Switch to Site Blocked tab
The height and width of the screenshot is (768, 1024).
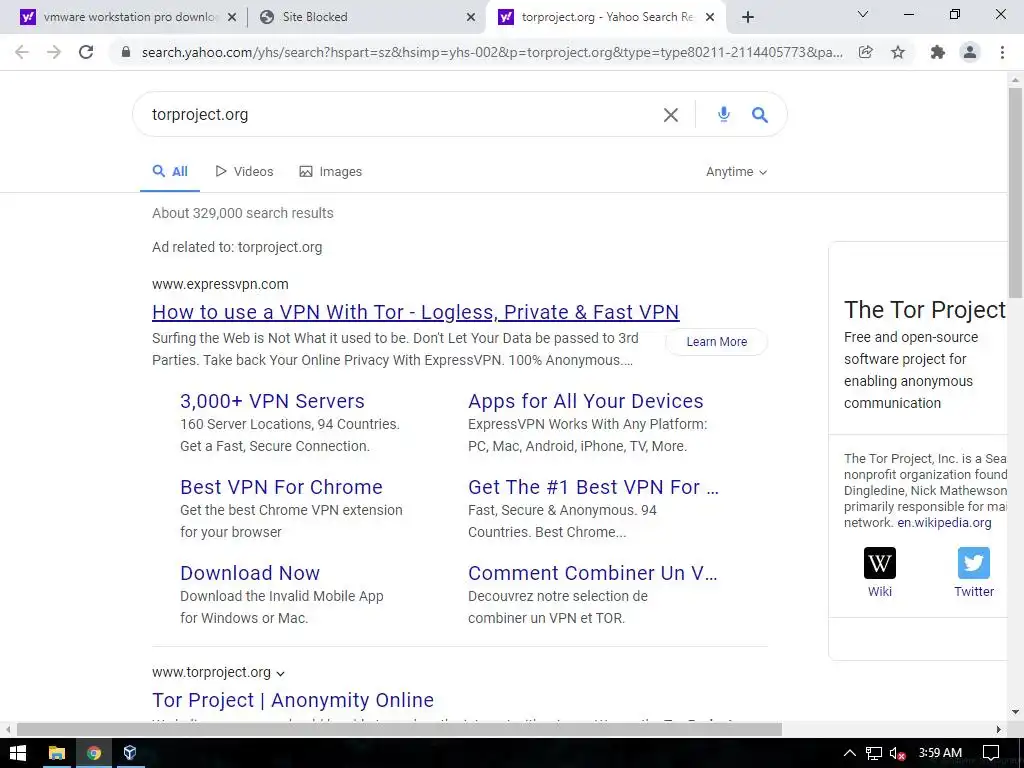tap(366, 17)
